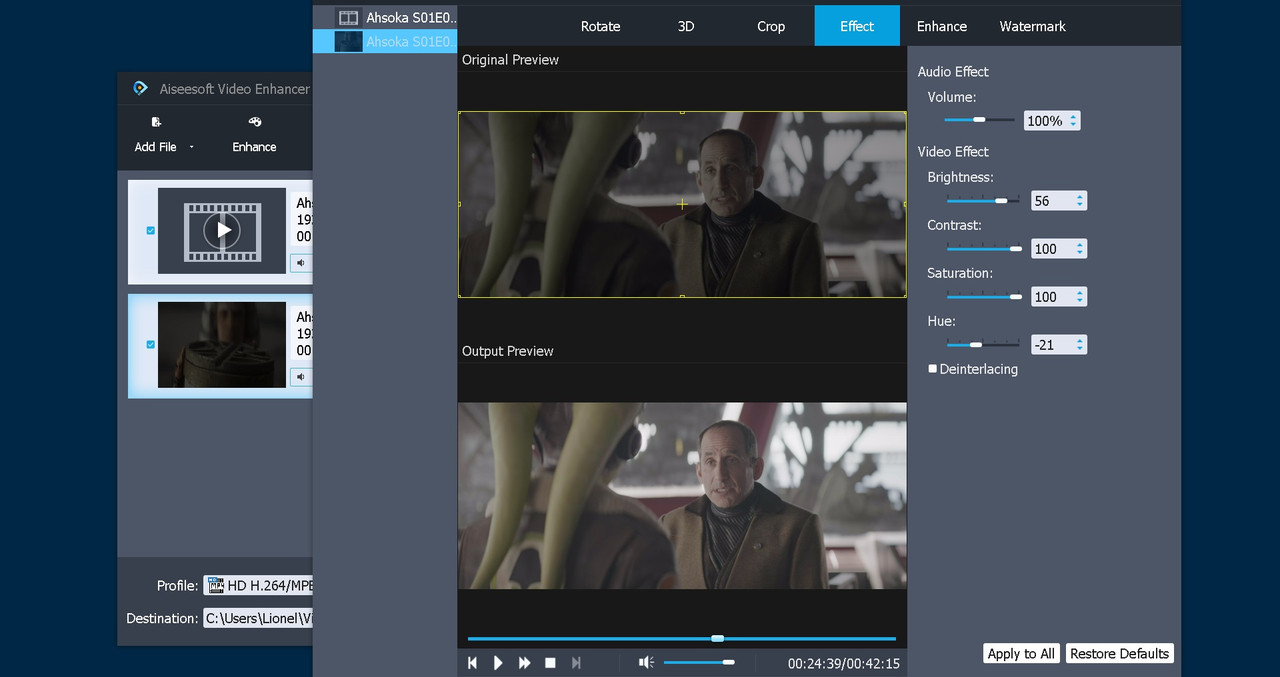1280x677 pixels.
Task: Step the Contrast spinner arrows
Action: (1080, 249)
